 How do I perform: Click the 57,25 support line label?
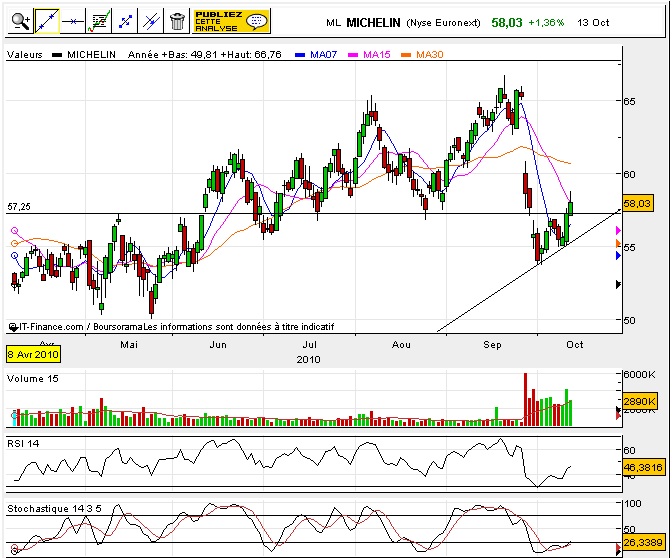[x=19, y=207]
